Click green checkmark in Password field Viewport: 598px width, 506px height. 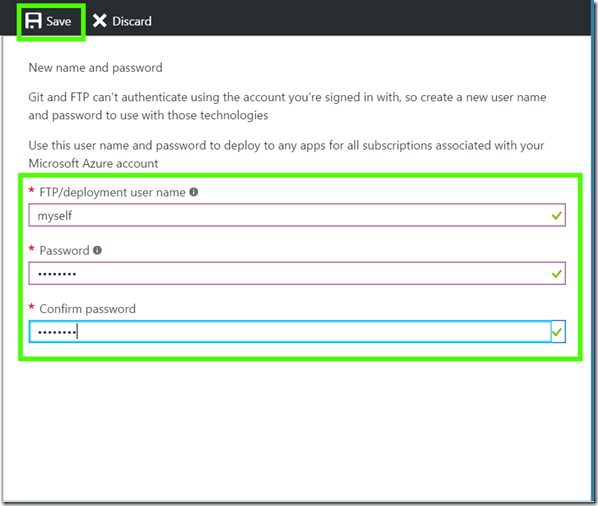tap(557, 274)
